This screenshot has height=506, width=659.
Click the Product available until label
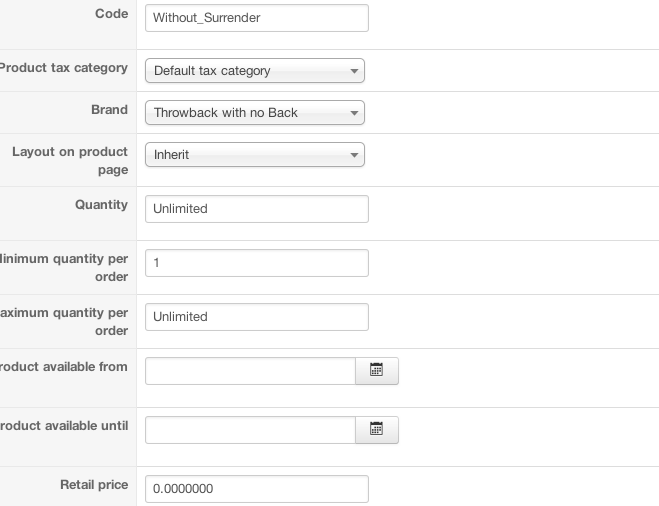tap(64, 426)
